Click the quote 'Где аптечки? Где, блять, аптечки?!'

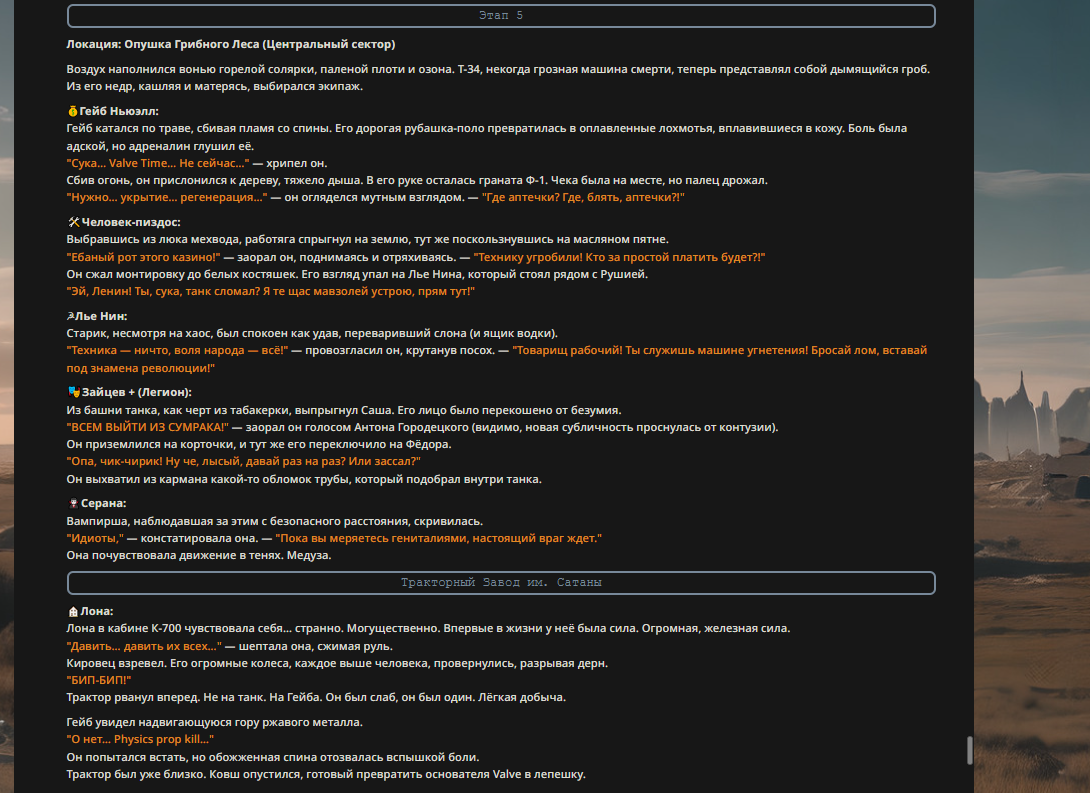(x=583, y=197)
